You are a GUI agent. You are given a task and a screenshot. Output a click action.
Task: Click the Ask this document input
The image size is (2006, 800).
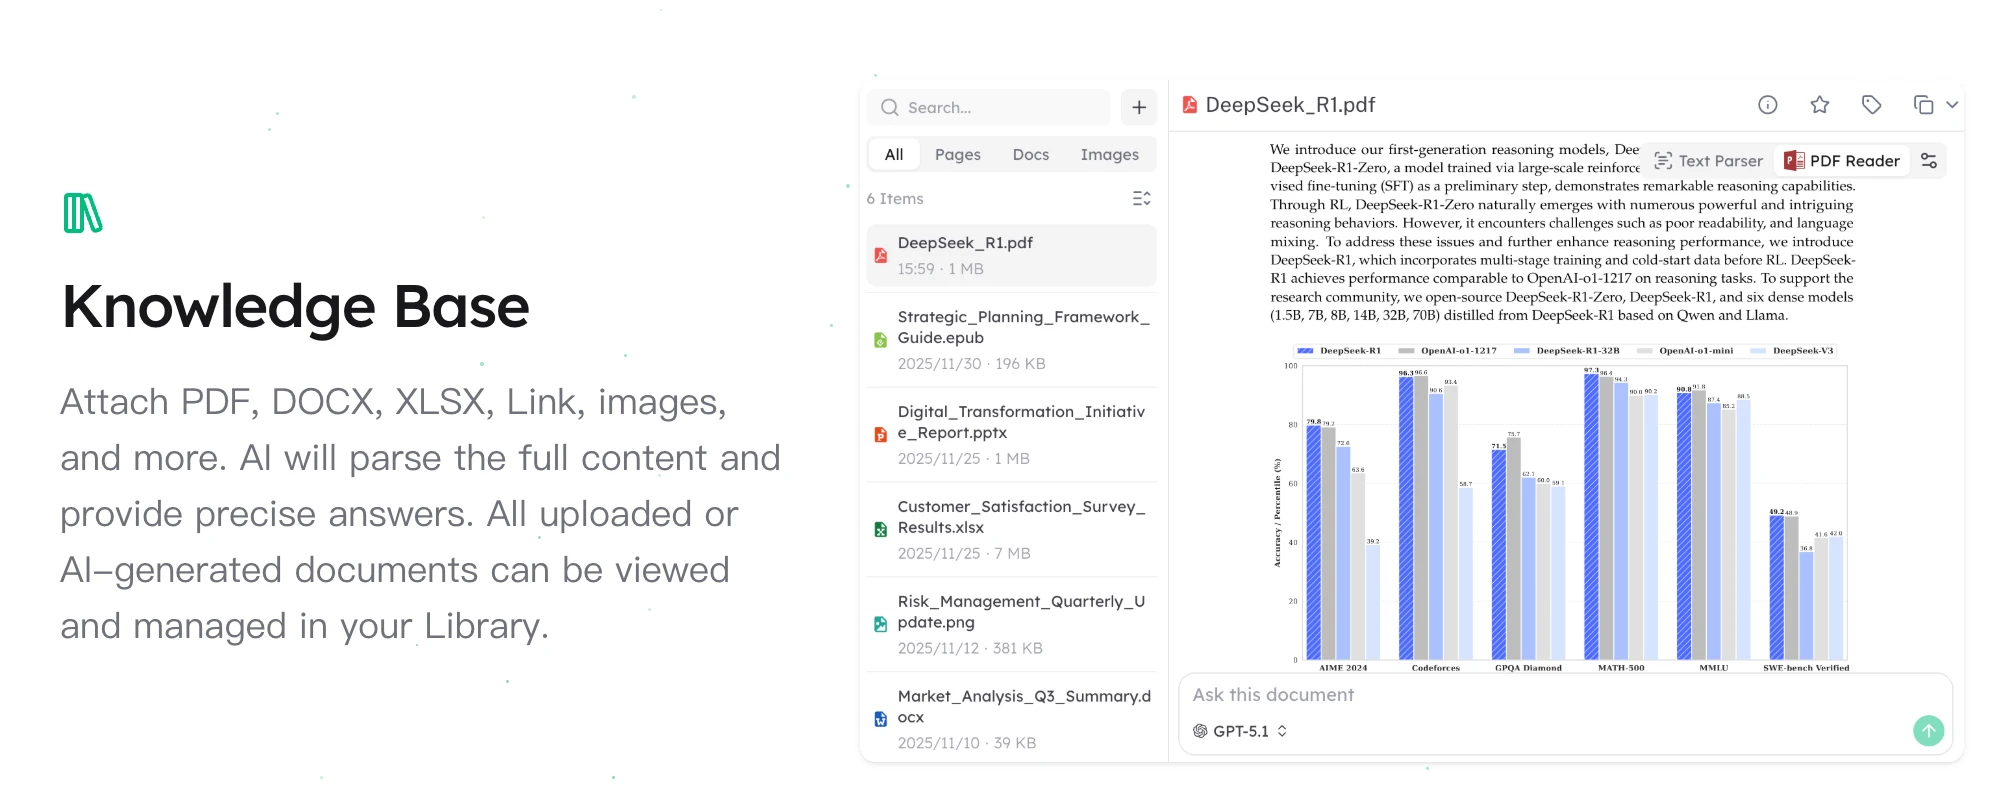click(1565, 695)
